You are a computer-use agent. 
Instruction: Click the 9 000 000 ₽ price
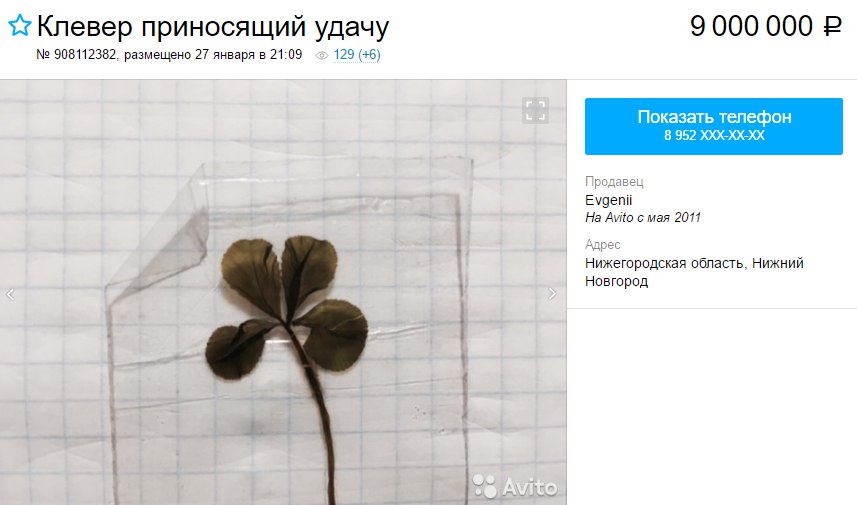coord(765,26)
